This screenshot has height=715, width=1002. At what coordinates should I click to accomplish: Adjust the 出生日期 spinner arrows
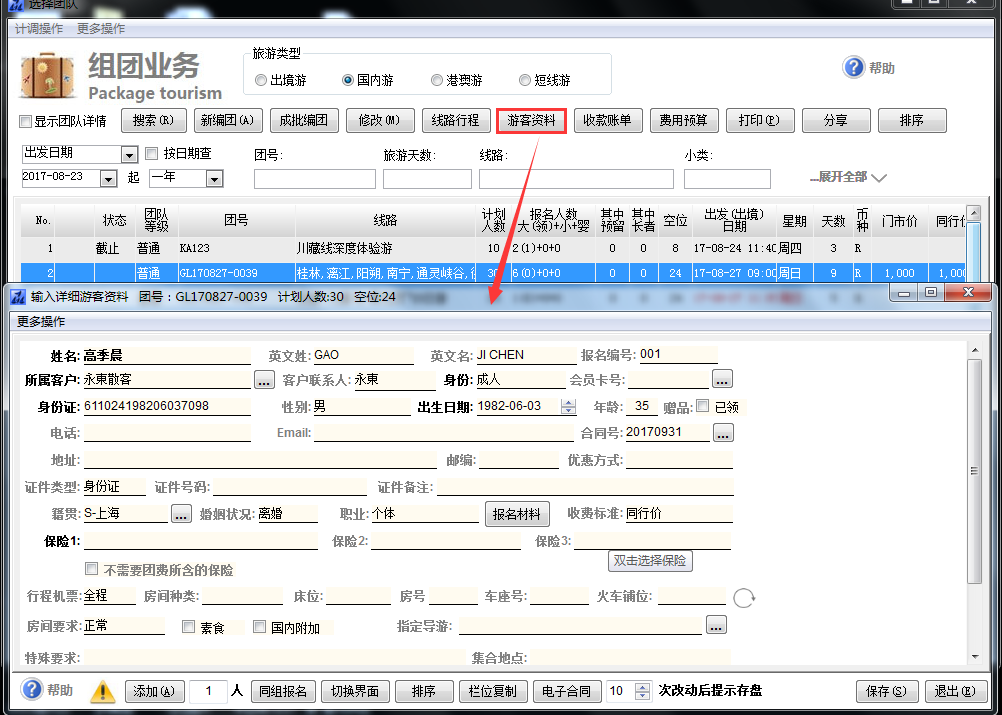[x=568, y=406]
